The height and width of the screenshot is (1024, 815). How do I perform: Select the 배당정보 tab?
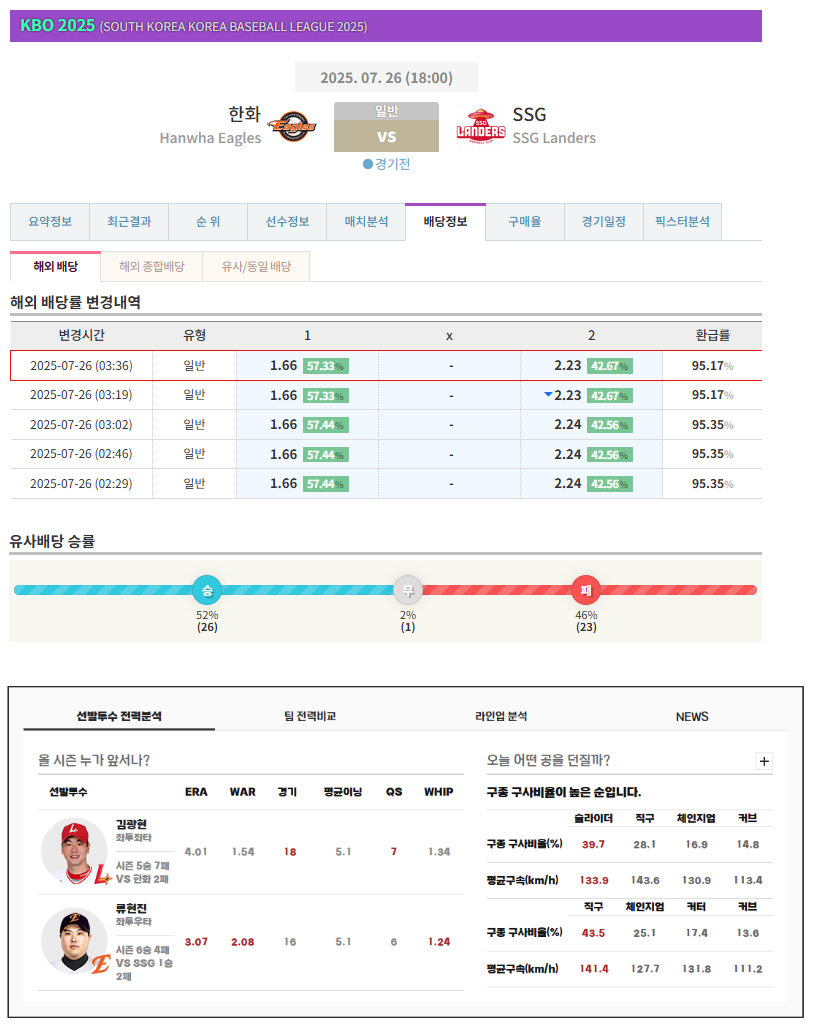point(445,221)
